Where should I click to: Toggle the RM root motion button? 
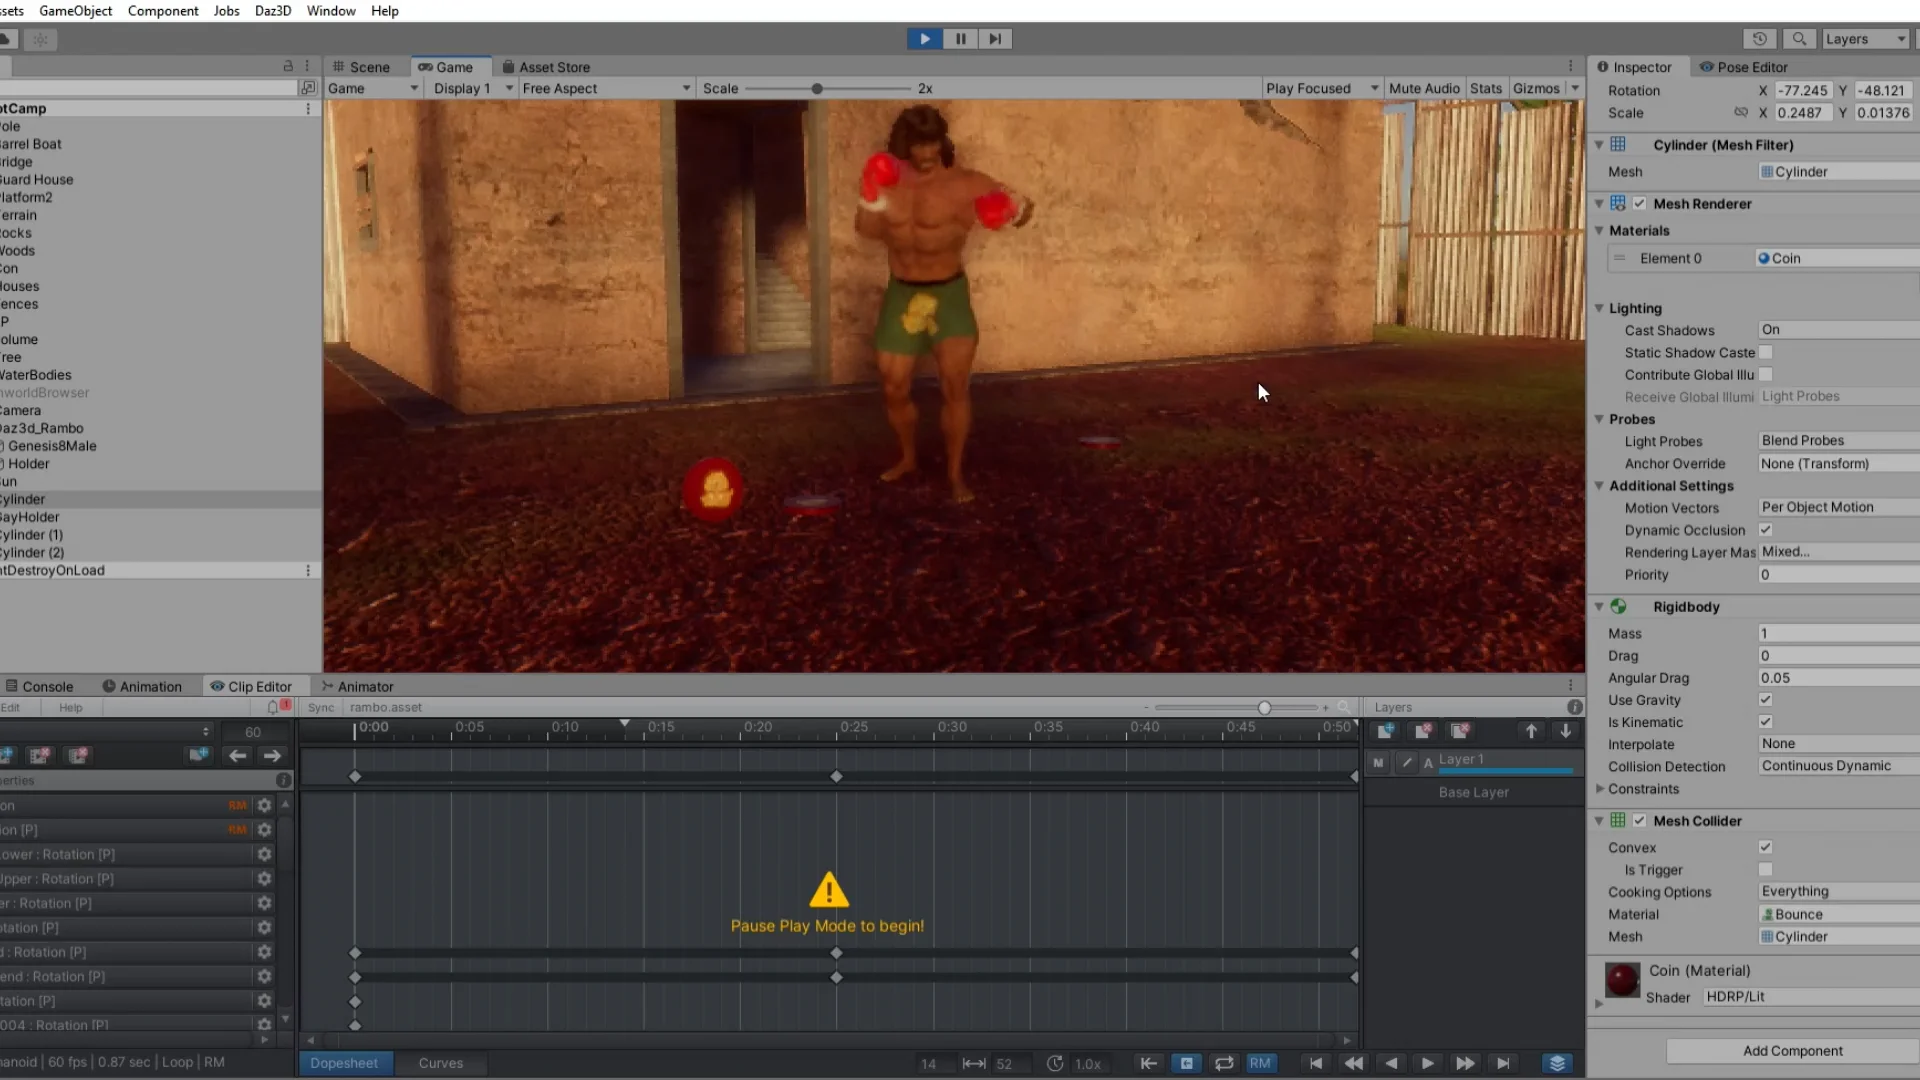[x=1260, y=1063]
